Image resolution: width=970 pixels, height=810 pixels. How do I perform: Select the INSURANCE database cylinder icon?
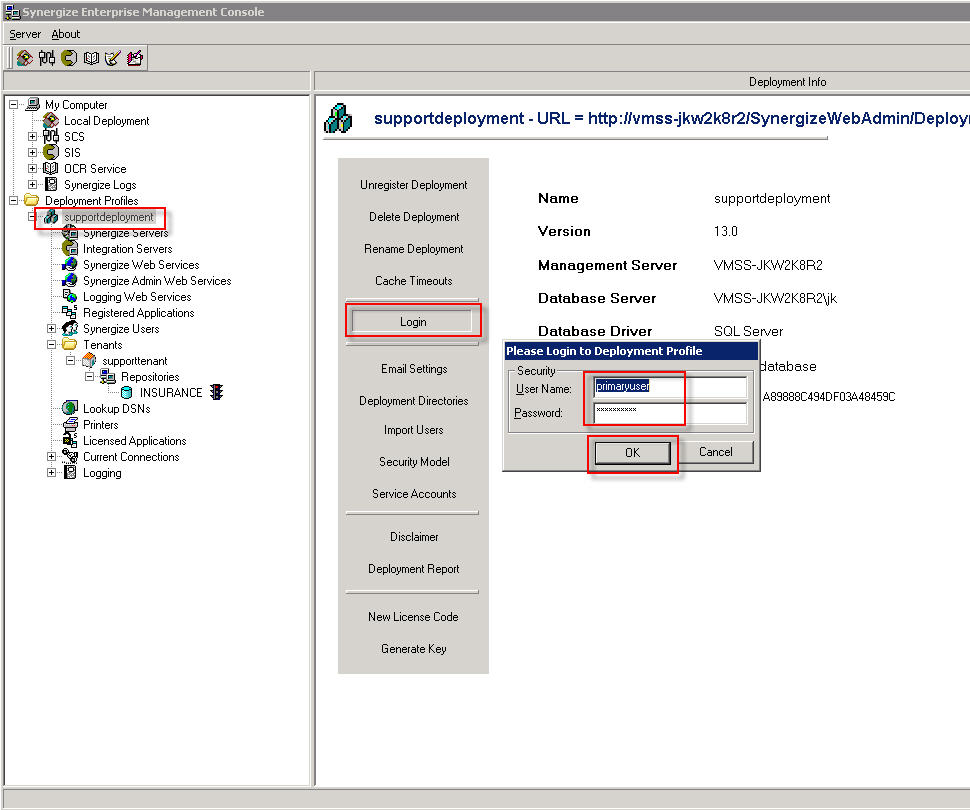click(x=127, y=392)
